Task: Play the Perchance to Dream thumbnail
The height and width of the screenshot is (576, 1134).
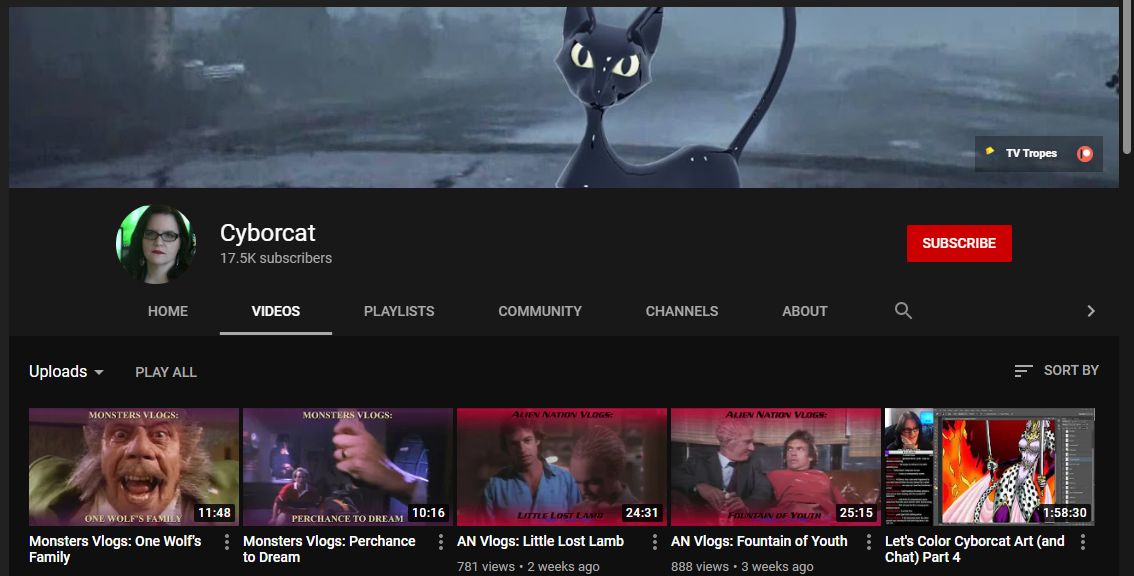Action: [x=348, y=467]
